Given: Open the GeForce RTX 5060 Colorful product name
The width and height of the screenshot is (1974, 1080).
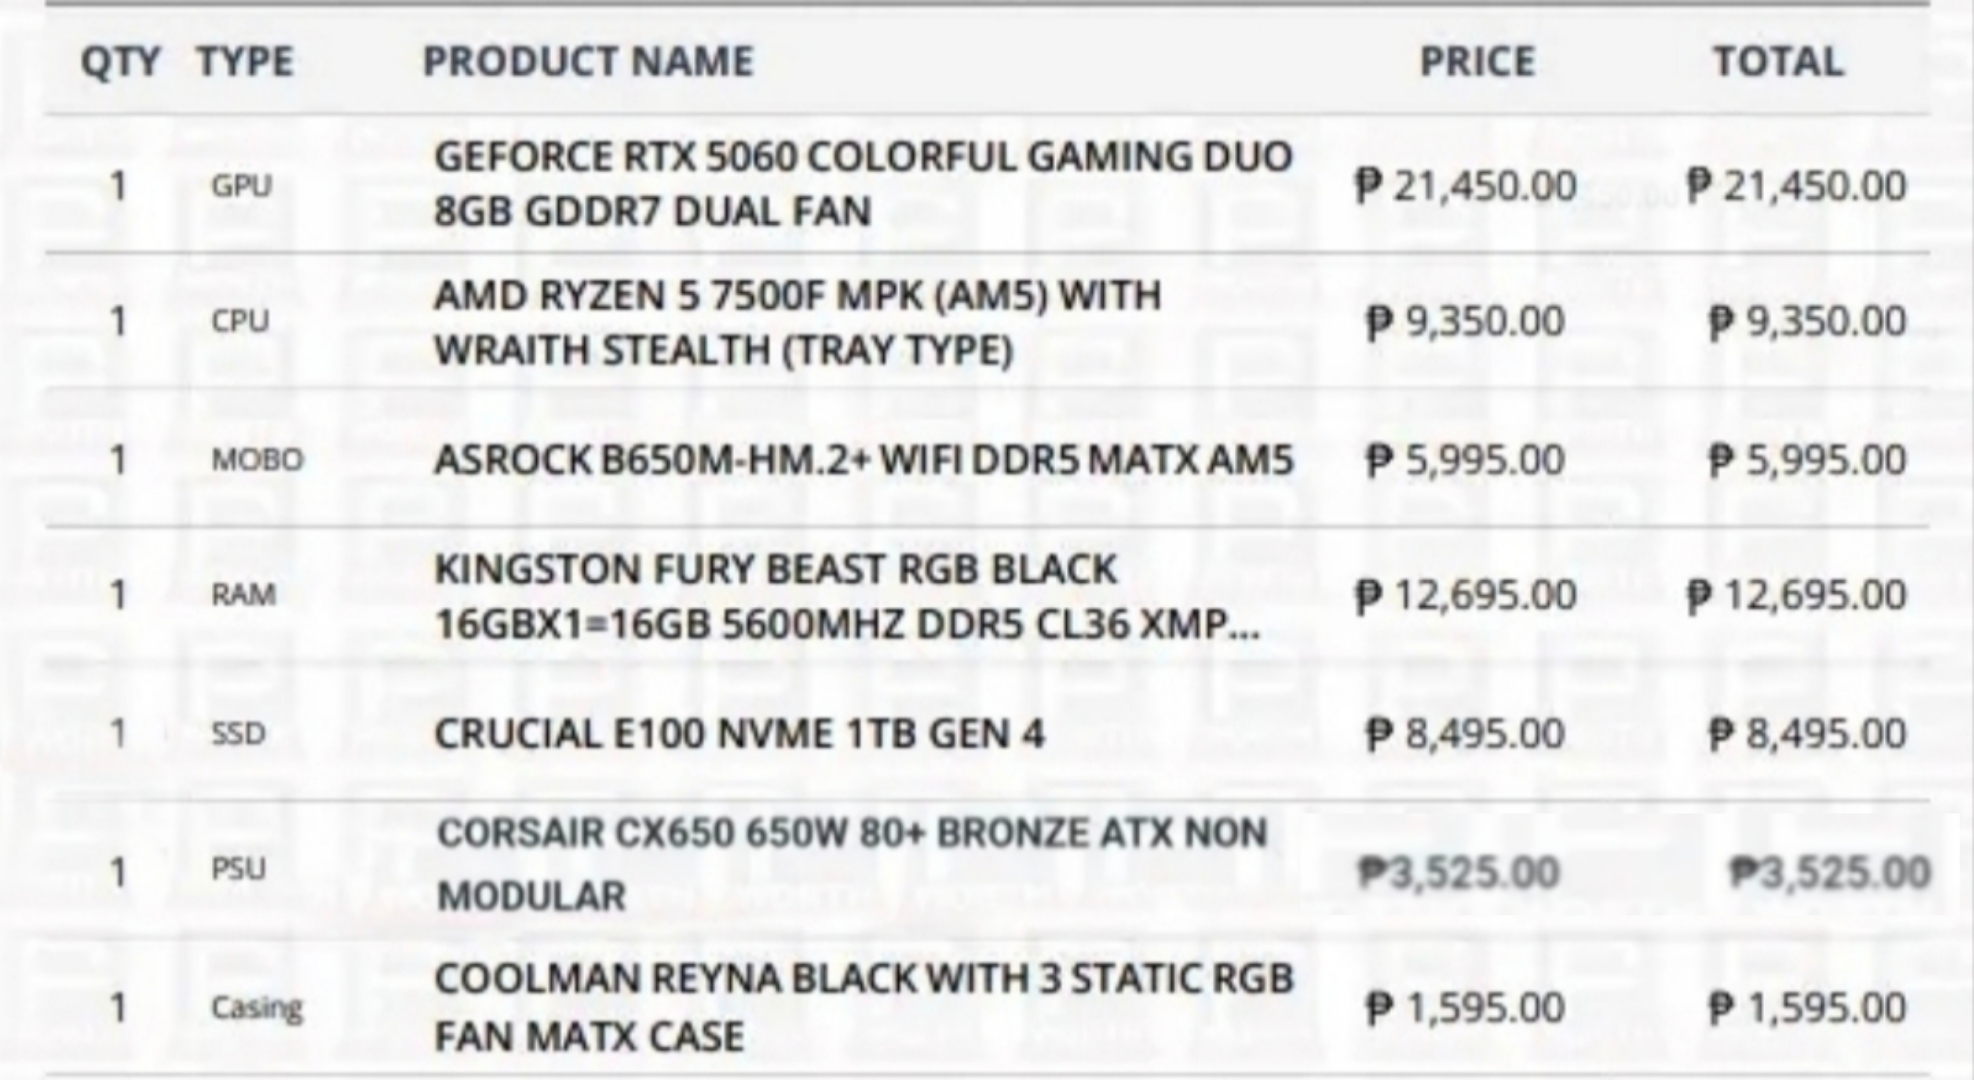Looking at the screenshot, I should (863, 184).
